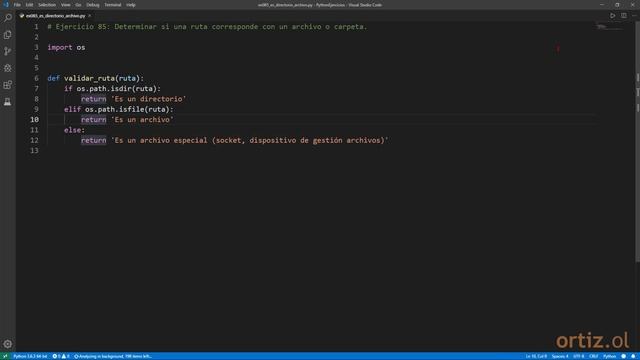The image size is (640, 360).
Task: Open the Test beaker view
Action: point(7,102)
